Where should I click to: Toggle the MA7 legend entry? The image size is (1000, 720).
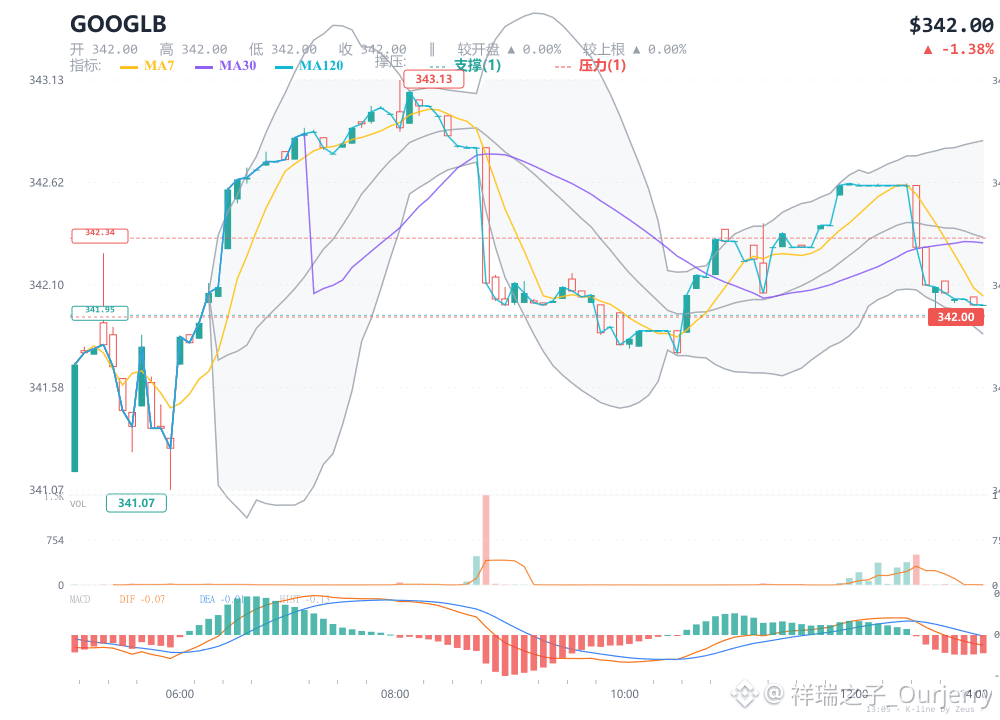(x=147, y=66)
